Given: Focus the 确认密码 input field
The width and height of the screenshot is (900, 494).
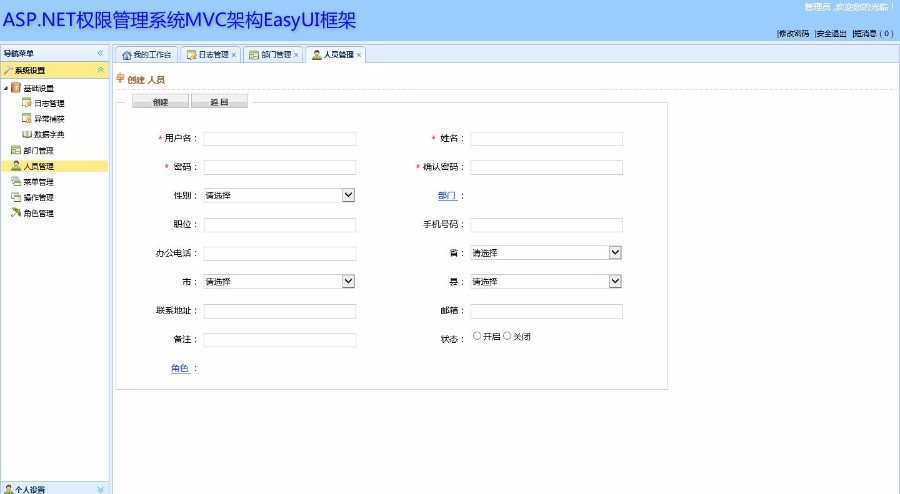Looking at the screenshot, I should [546, 167].
